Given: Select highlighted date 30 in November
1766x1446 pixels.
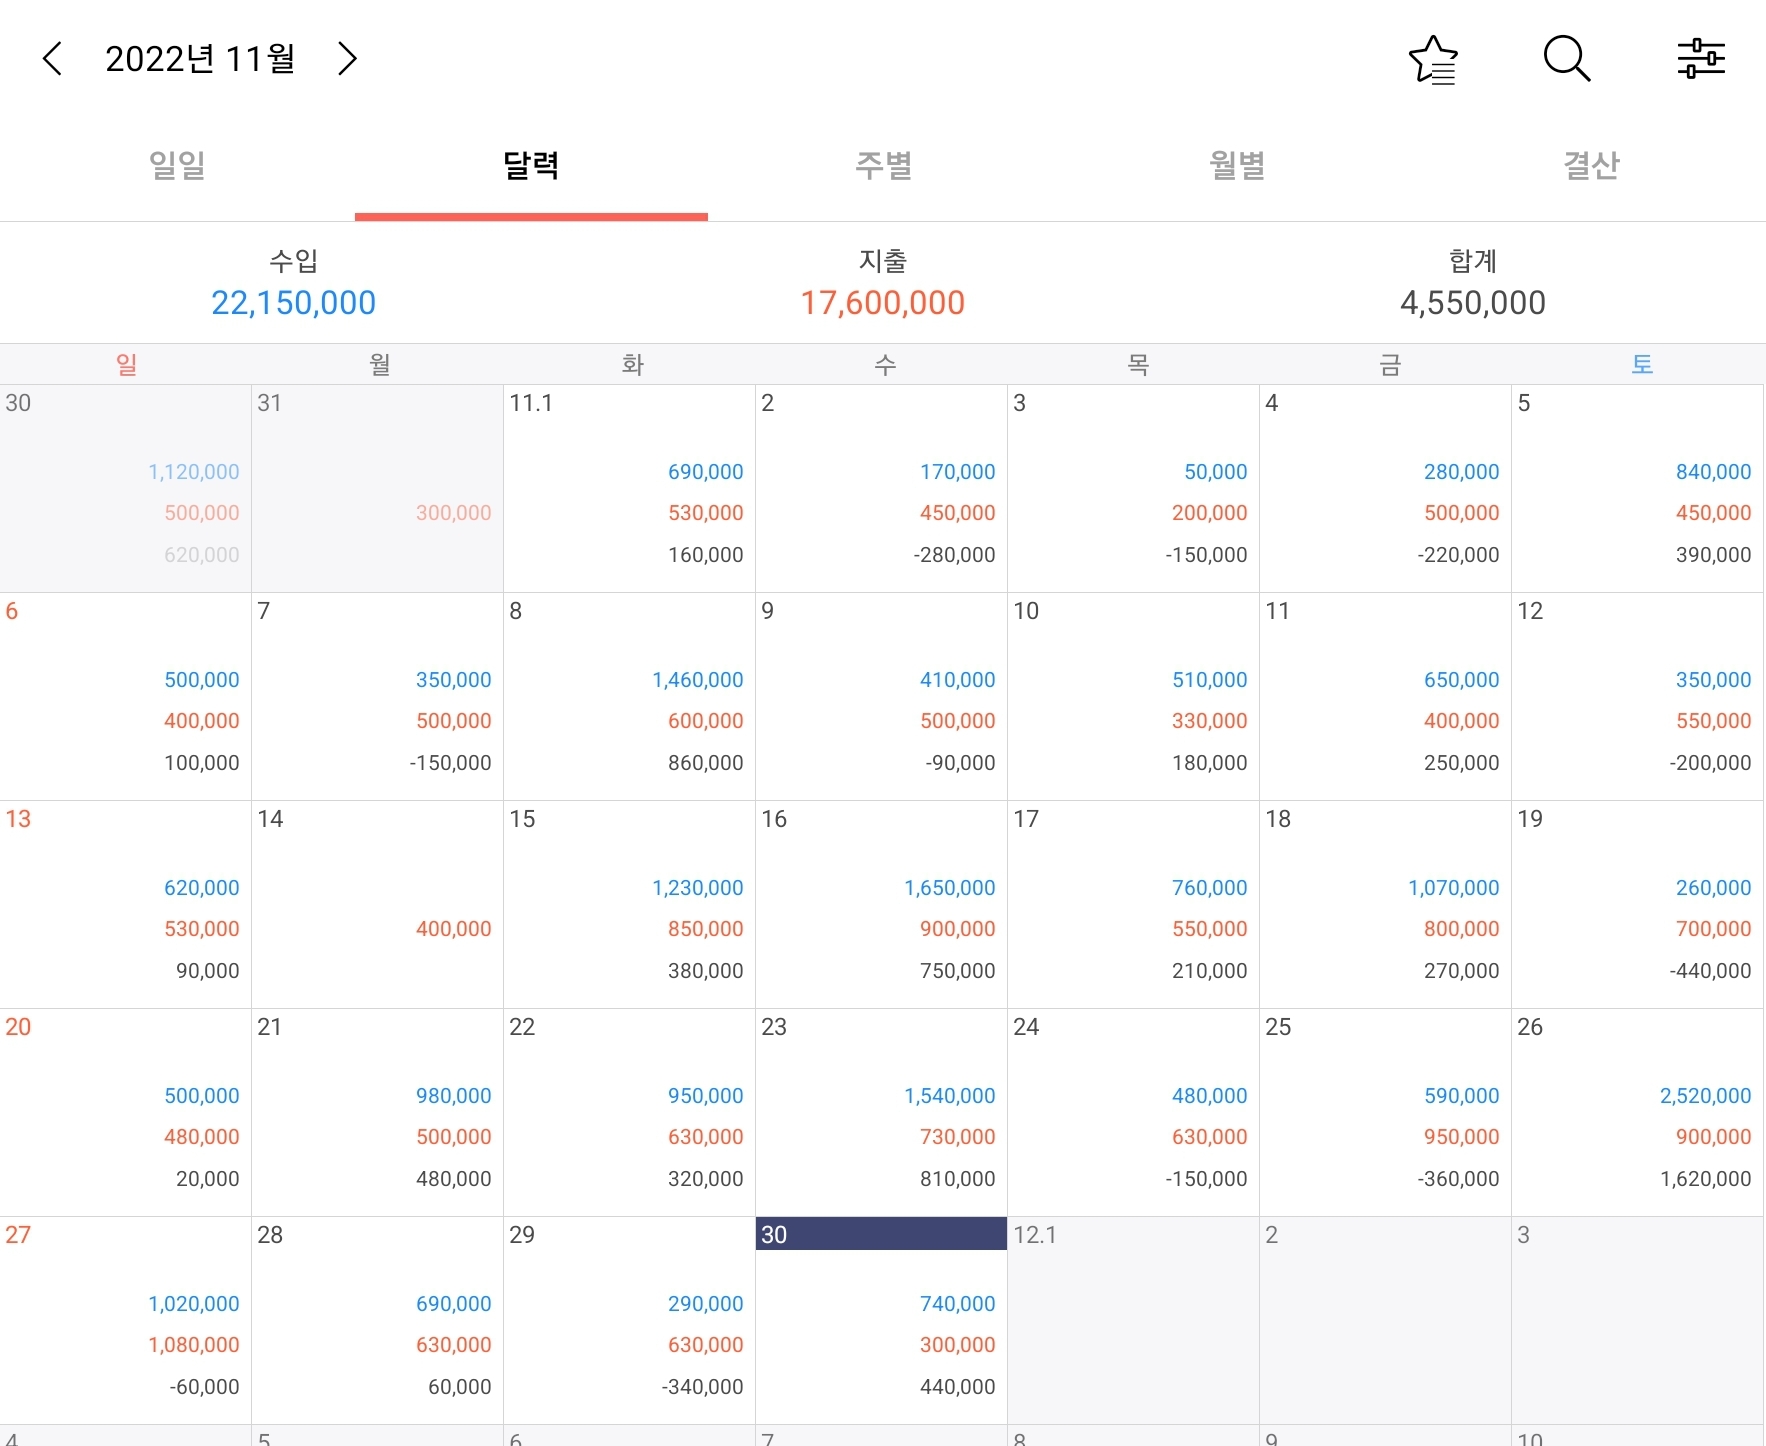Looking at the screenshot, I should (881, 1320).
